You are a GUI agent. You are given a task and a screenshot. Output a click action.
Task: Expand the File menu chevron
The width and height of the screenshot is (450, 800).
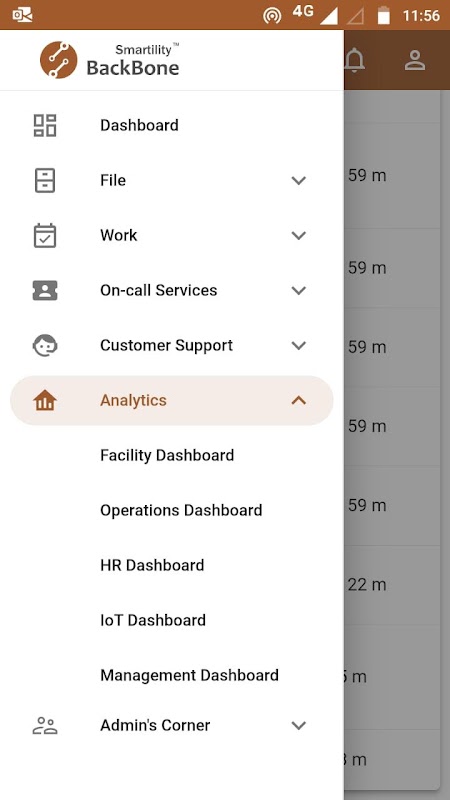pos(298,181)
